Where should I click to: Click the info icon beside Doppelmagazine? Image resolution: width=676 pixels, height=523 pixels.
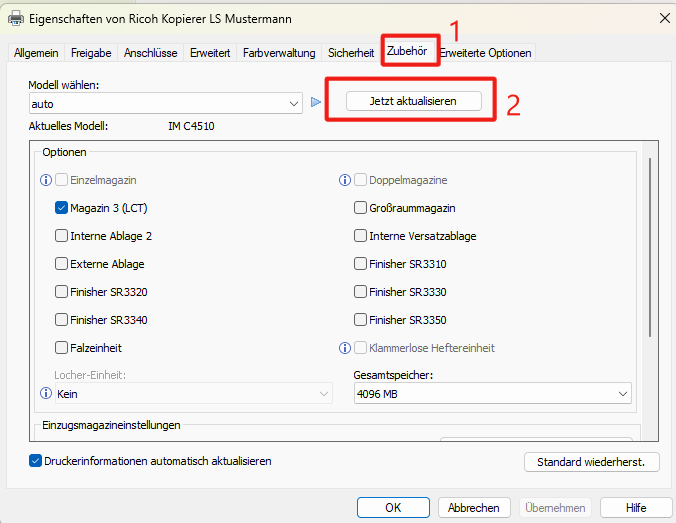pyautogui.click(x=345, y=180)
